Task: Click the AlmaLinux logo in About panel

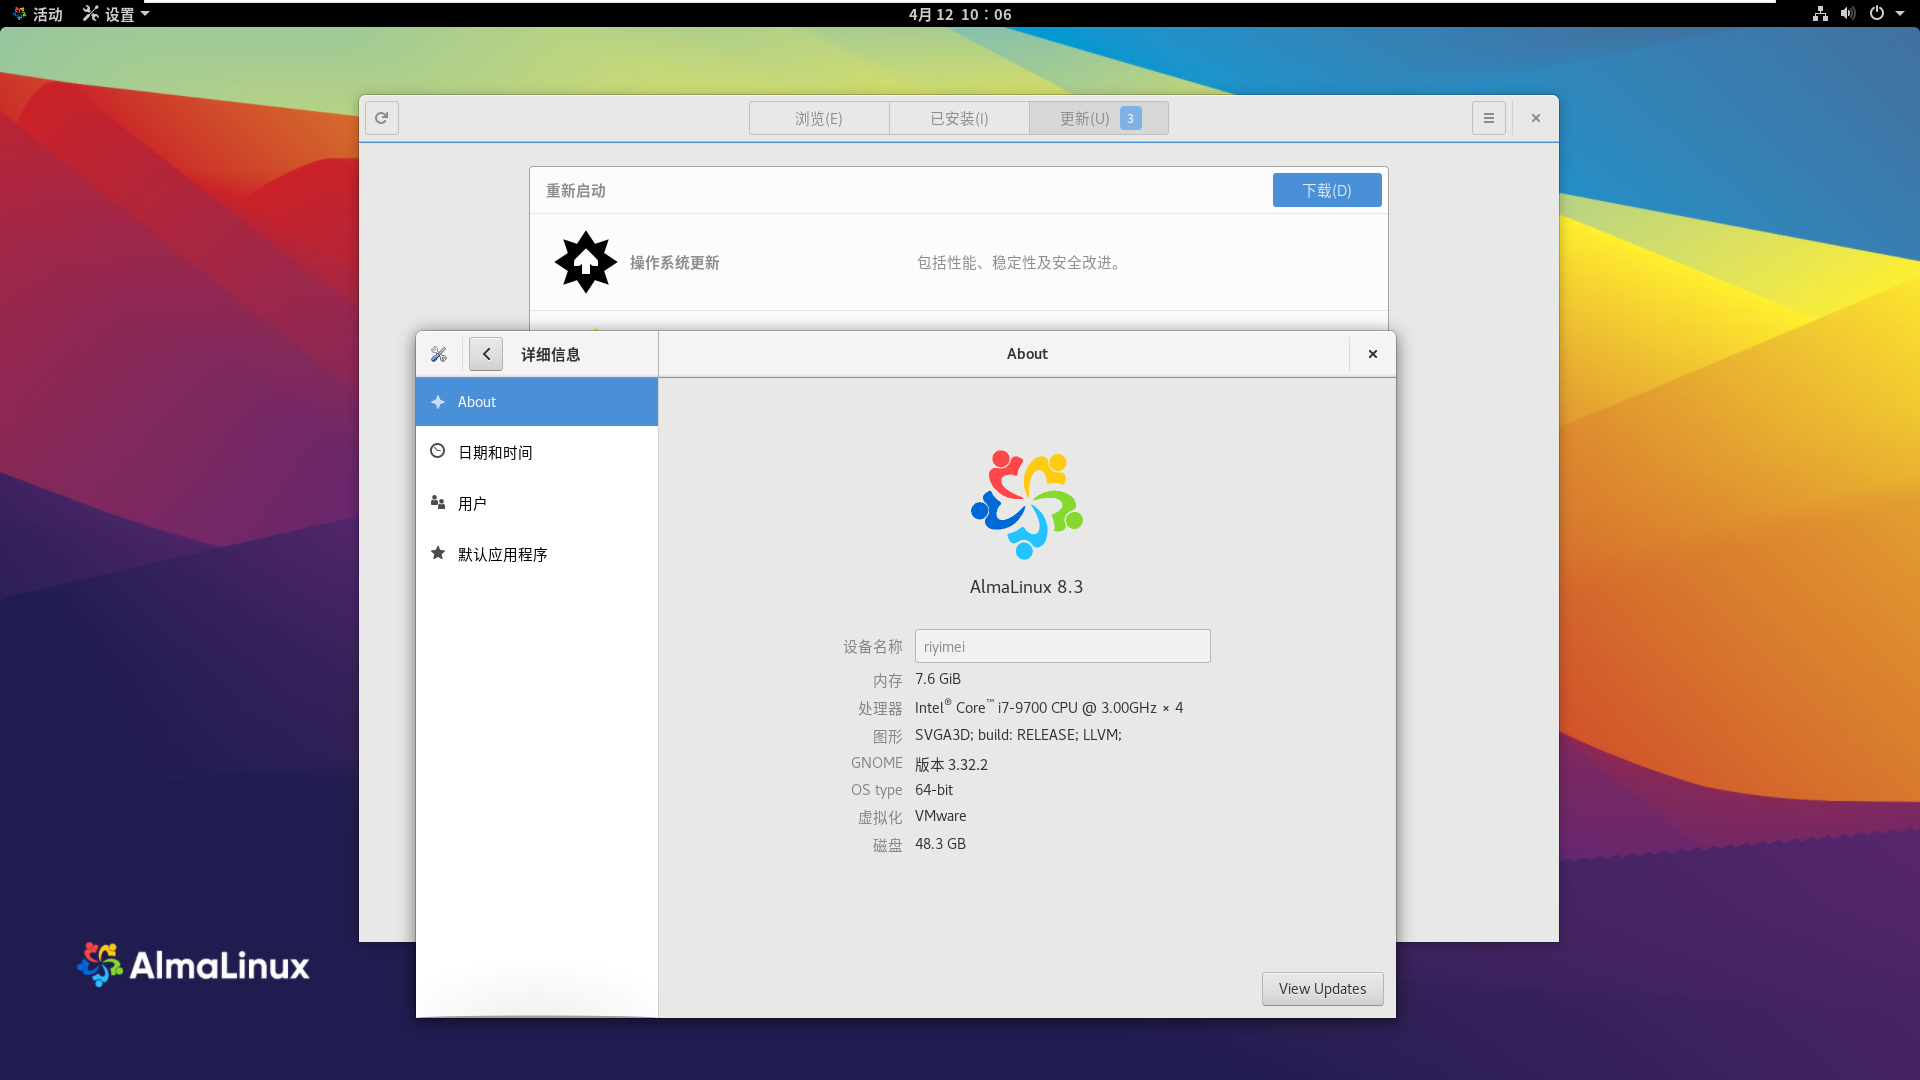Action: tap(1026, 505)
